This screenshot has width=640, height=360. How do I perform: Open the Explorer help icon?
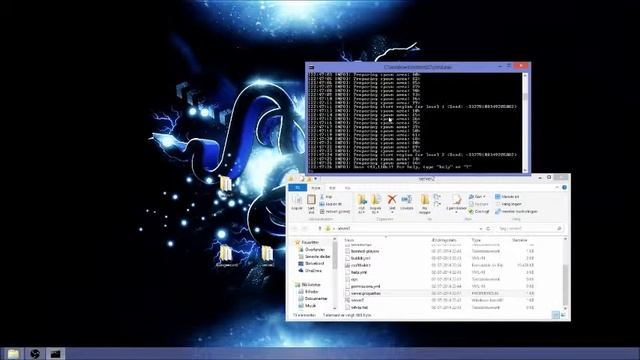click(x=564, y=187)
